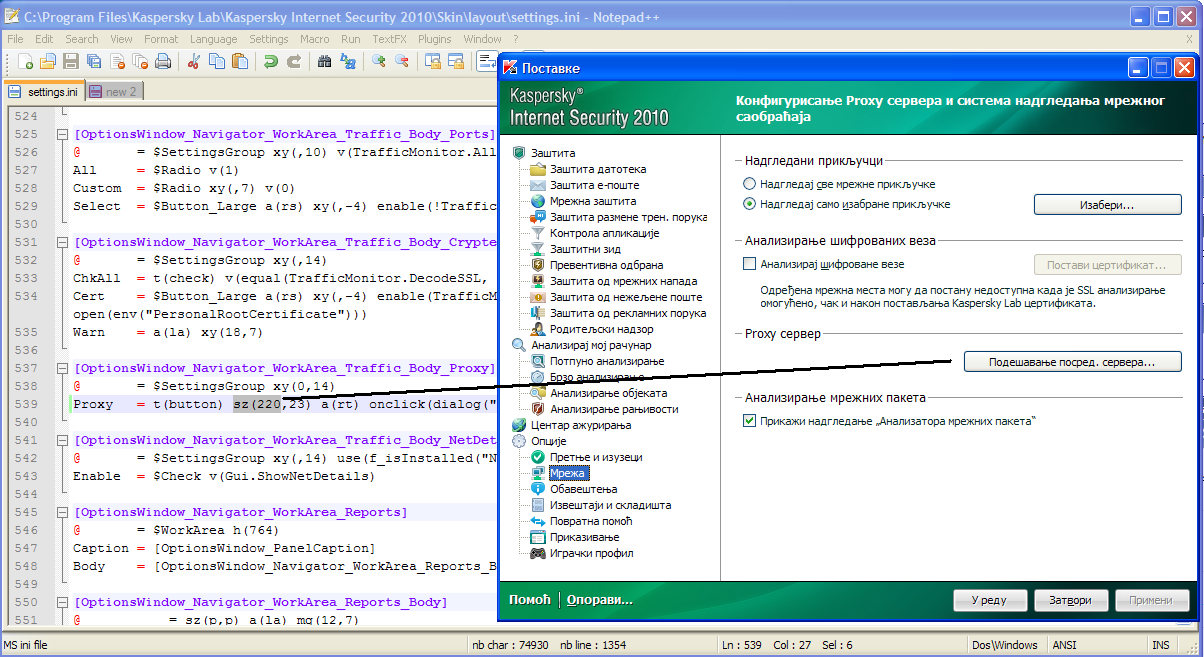Image resolution: width=1204 pixels, height=657 pixels.
Task: Enable 'Анализирај шифроване везе' checkbox
Action: point(750,265)
